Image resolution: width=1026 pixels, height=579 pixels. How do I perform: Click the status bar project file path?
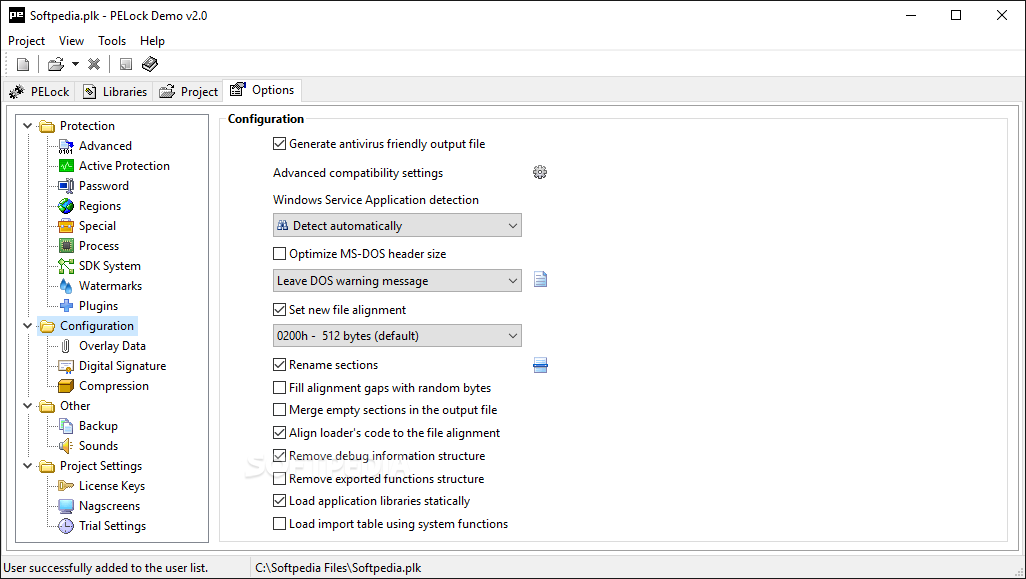(338, 568)
